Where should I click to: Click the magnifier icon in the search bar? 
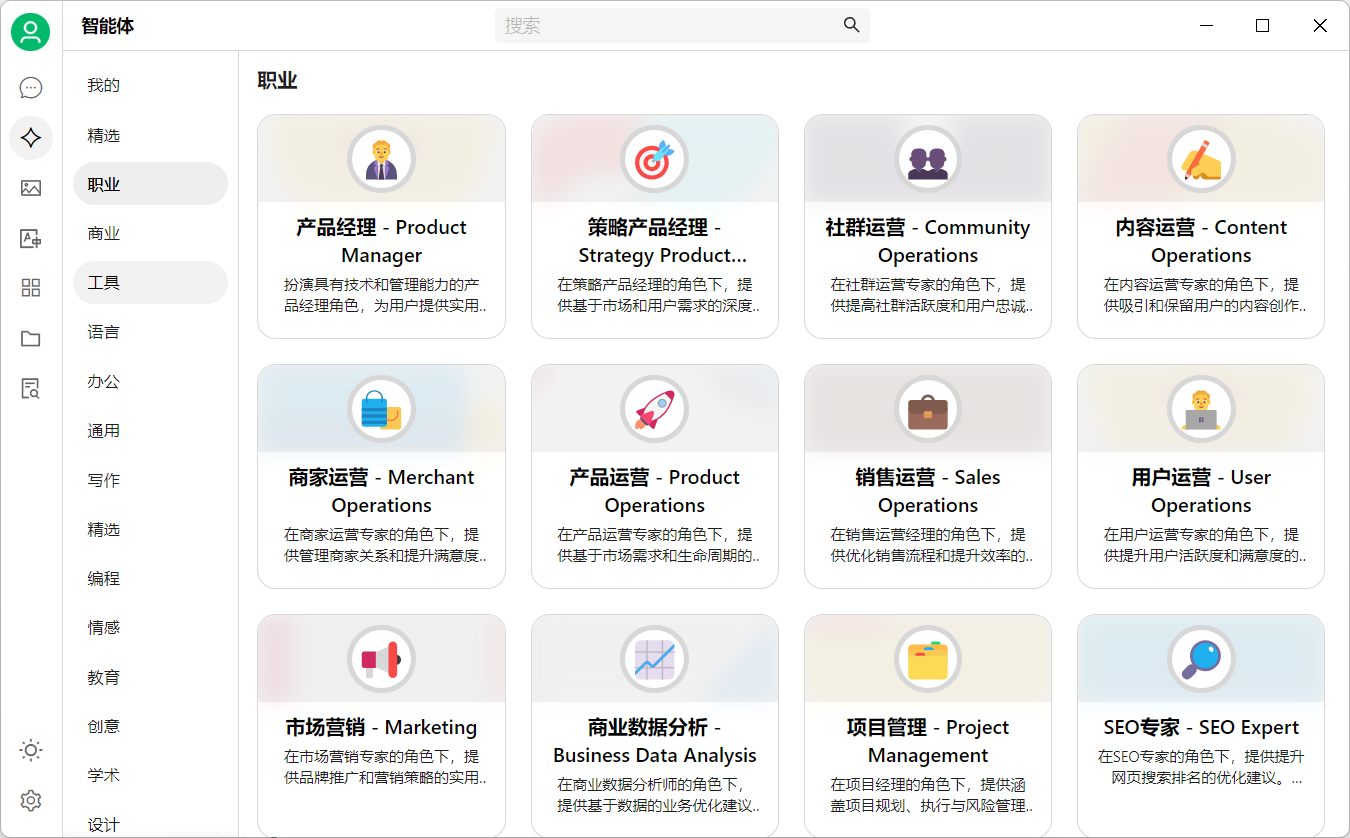pyautogui.click(x=850, y=25)
